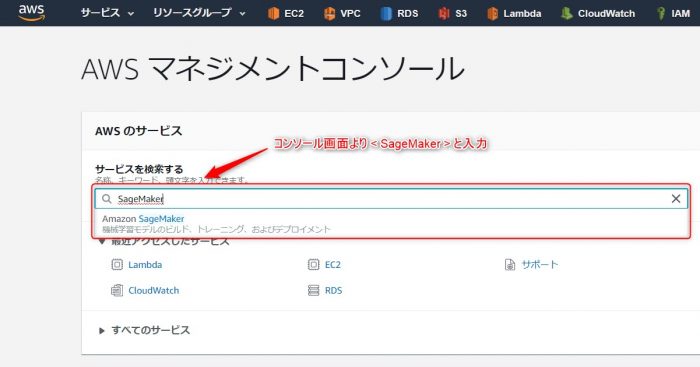
Task: Open the Lambda shortcut icon in navbar
Action: pyautogui.click(x=492, y=14)
